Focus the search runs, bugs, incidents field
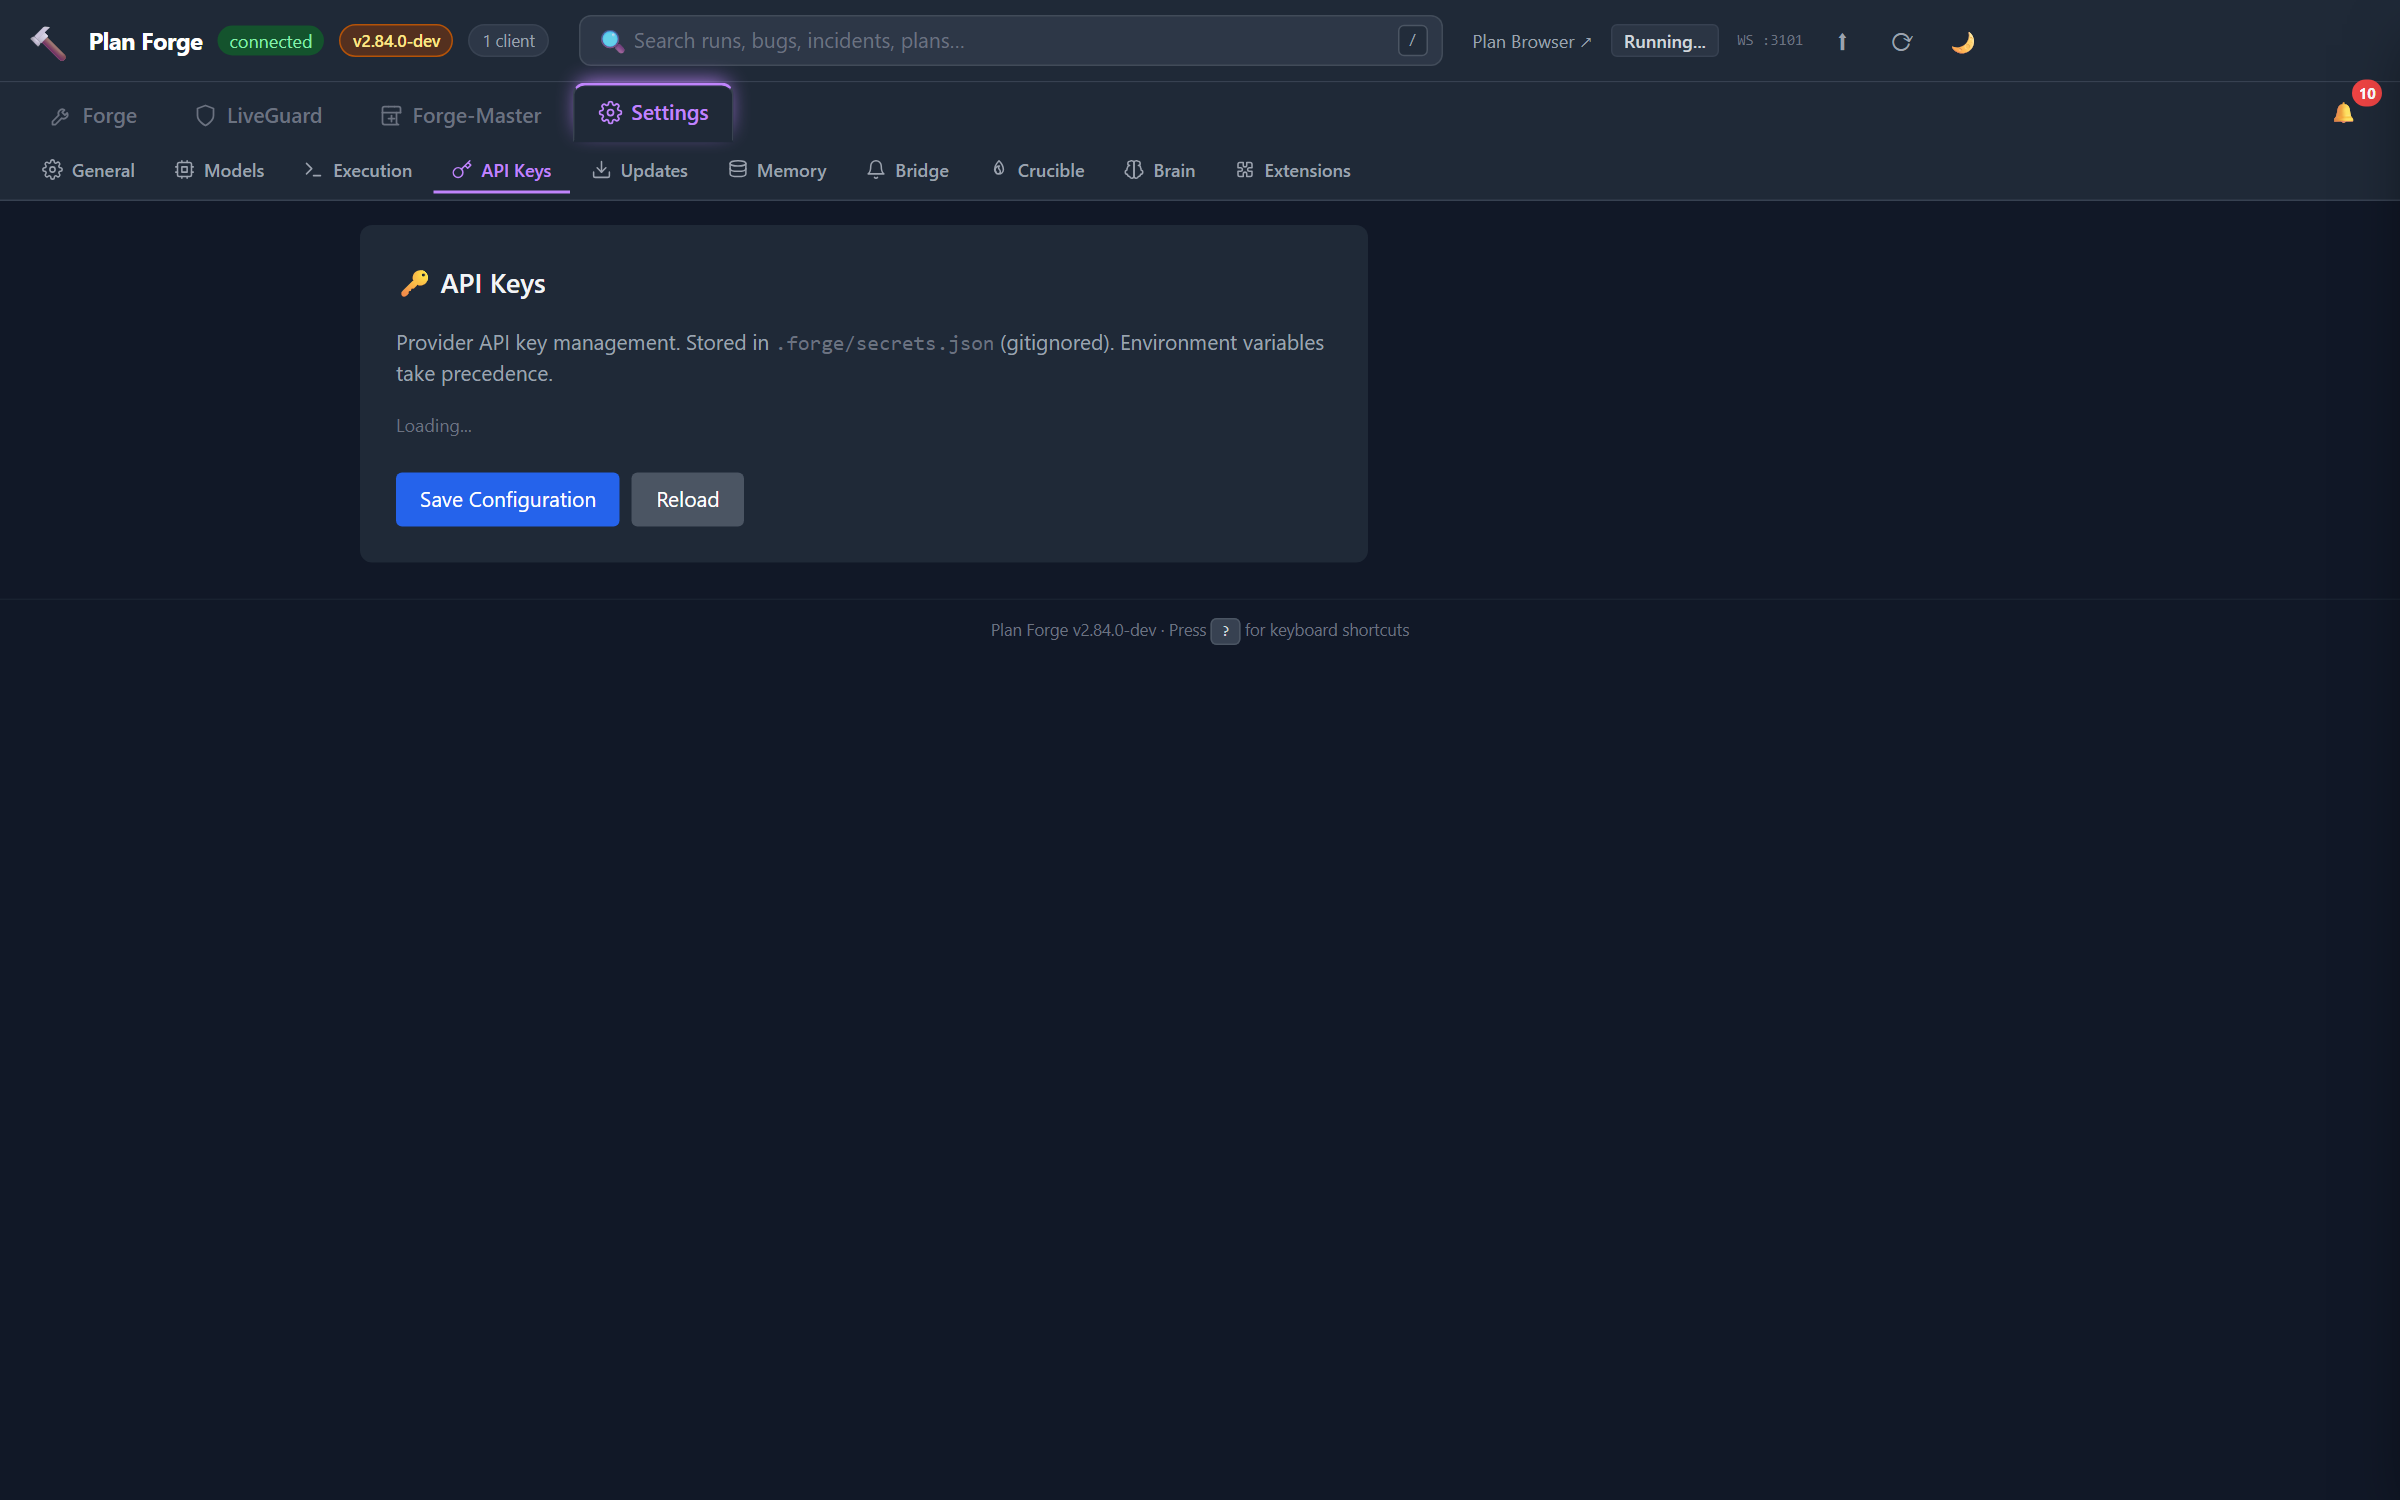Image resolution: width=2400 pixels, height=1500 pixels. pos(1010,41)
